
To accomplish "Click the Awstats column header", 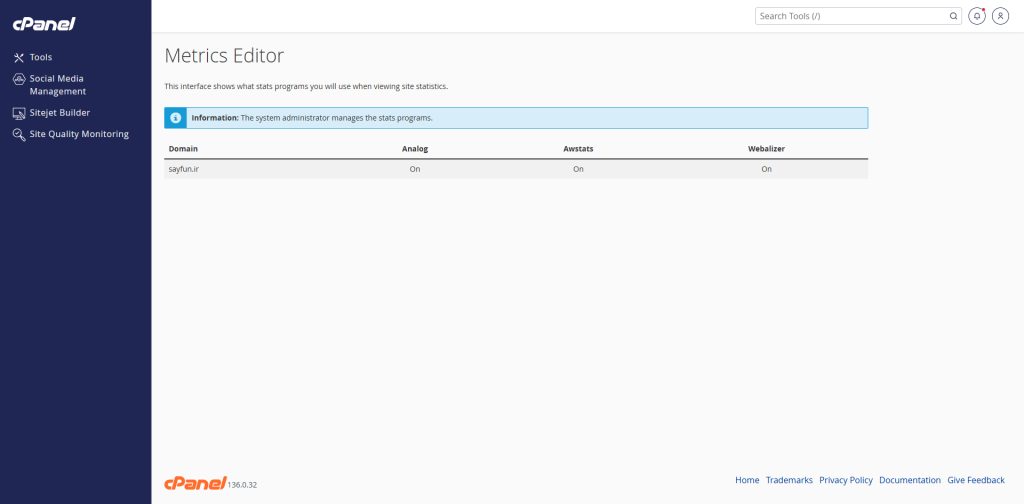I will (x=578, y=149).
